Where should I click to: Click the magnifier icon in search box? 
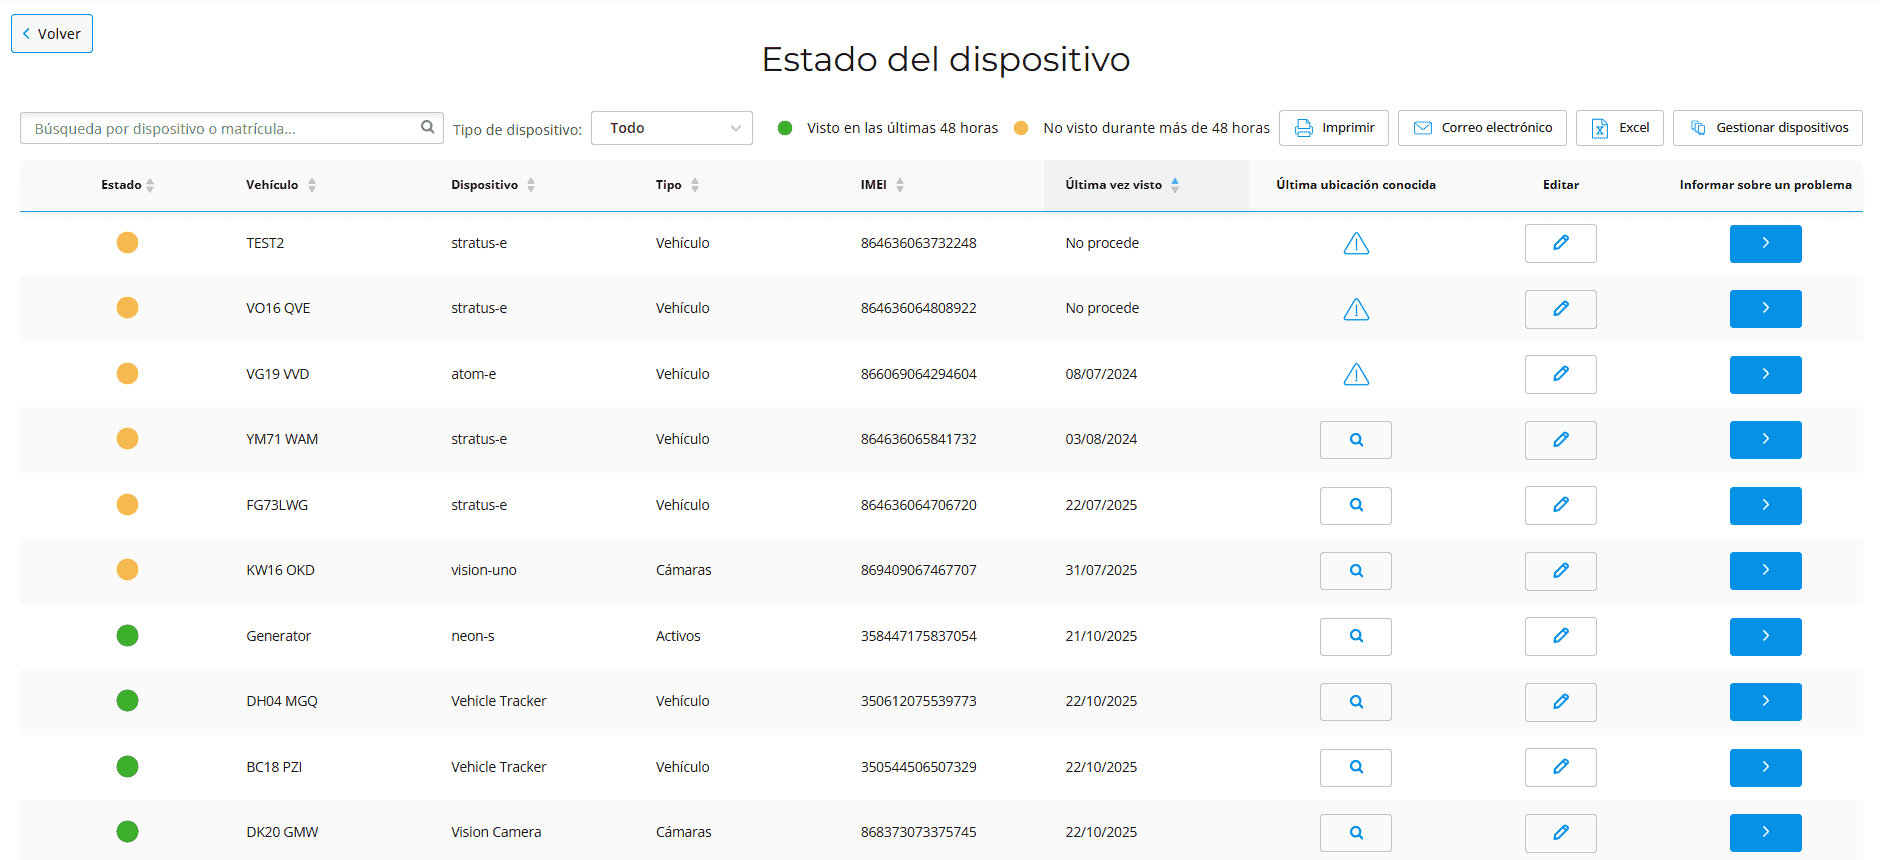pyautogui.click(x=427, y=127)
